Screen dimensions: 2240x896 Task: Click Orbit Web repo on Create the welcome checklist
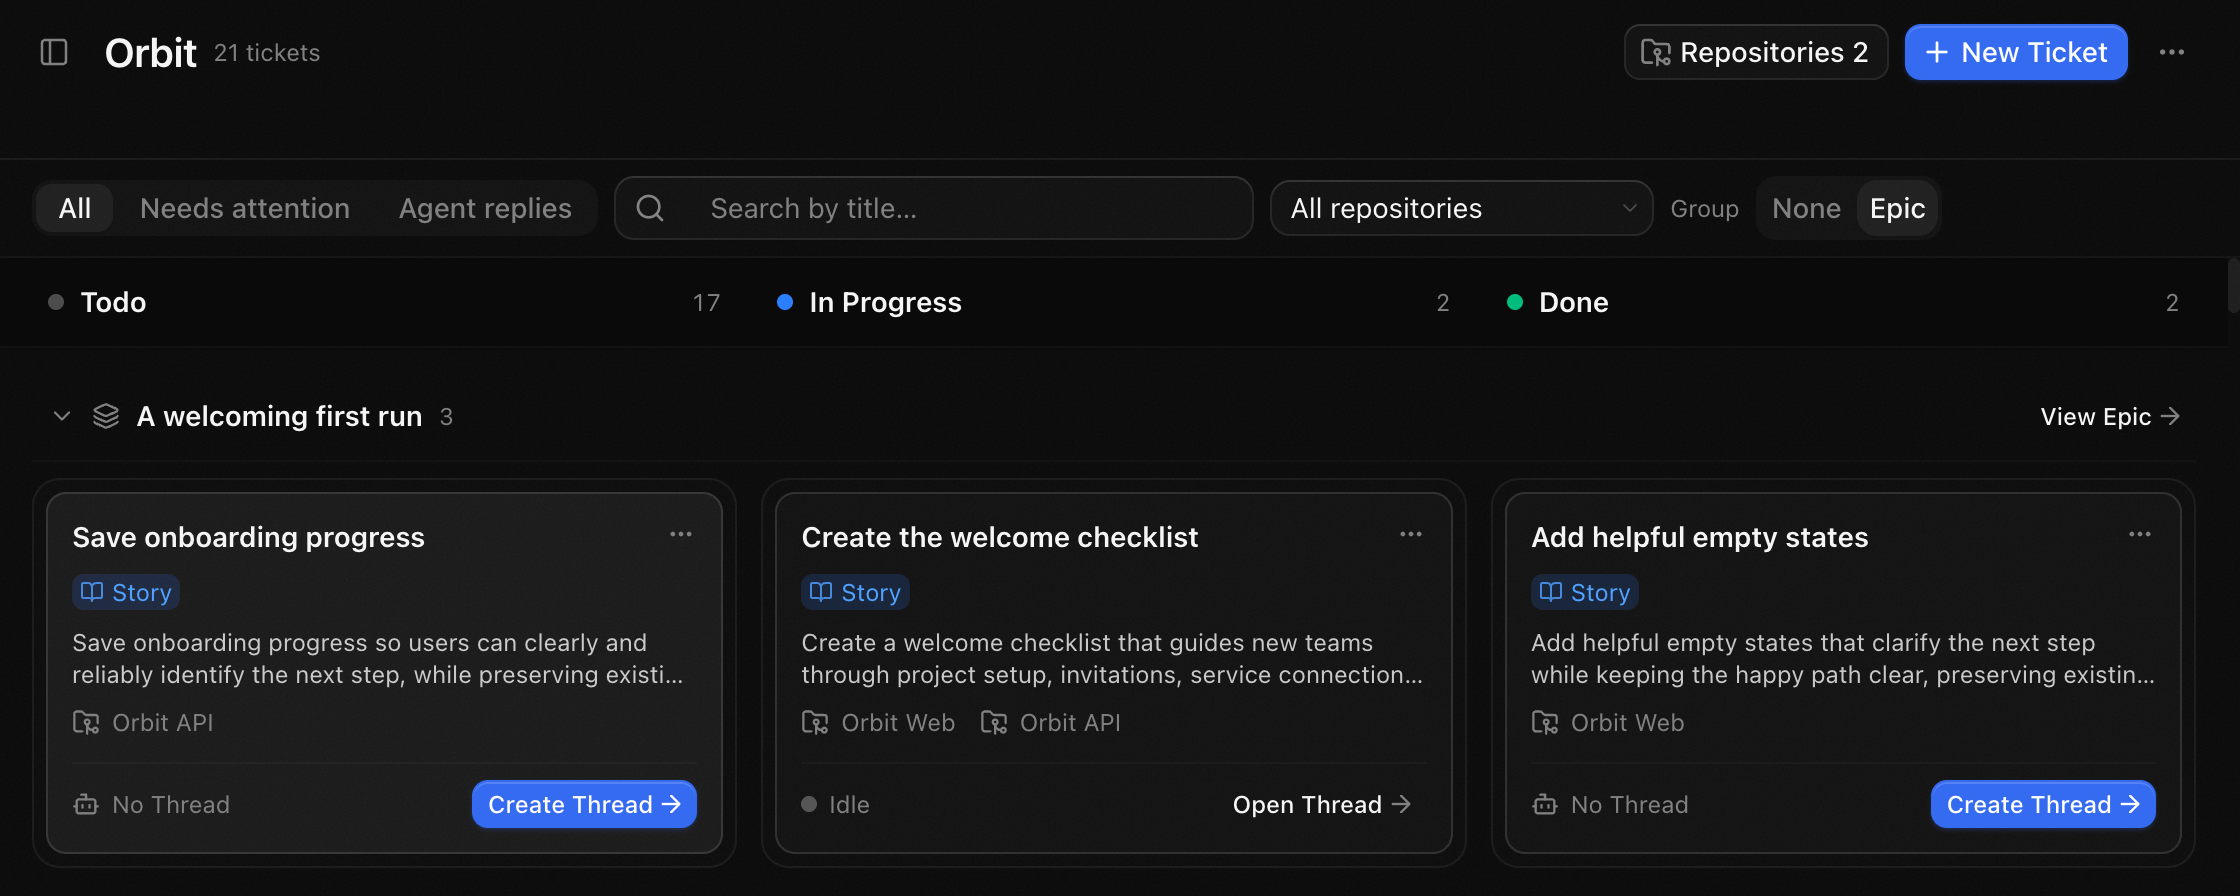click(x=878, y=722)
